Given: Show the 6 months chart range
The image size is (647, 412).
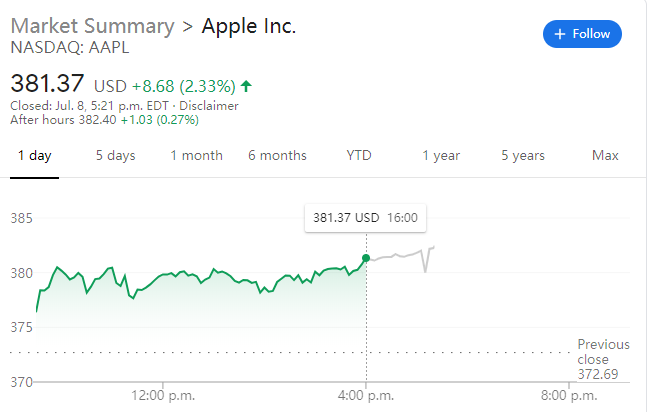Looking at the screenshot, I should pos(277,155).
